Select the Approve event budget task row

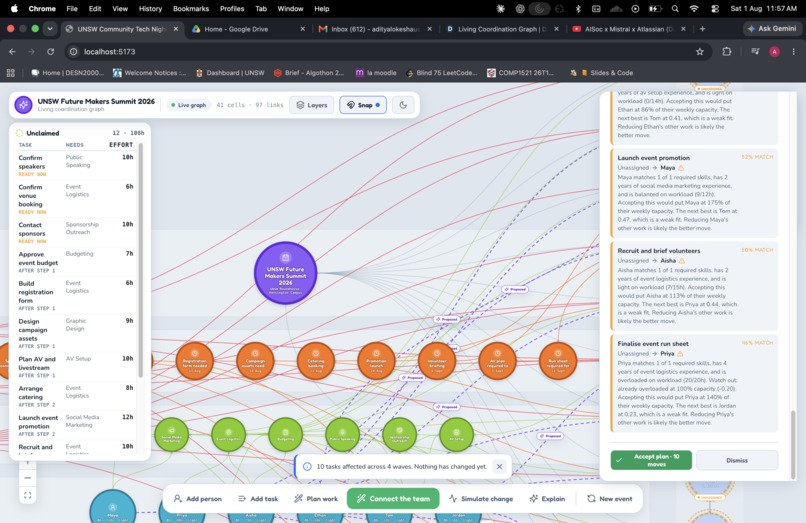click(x=76, y=262)
